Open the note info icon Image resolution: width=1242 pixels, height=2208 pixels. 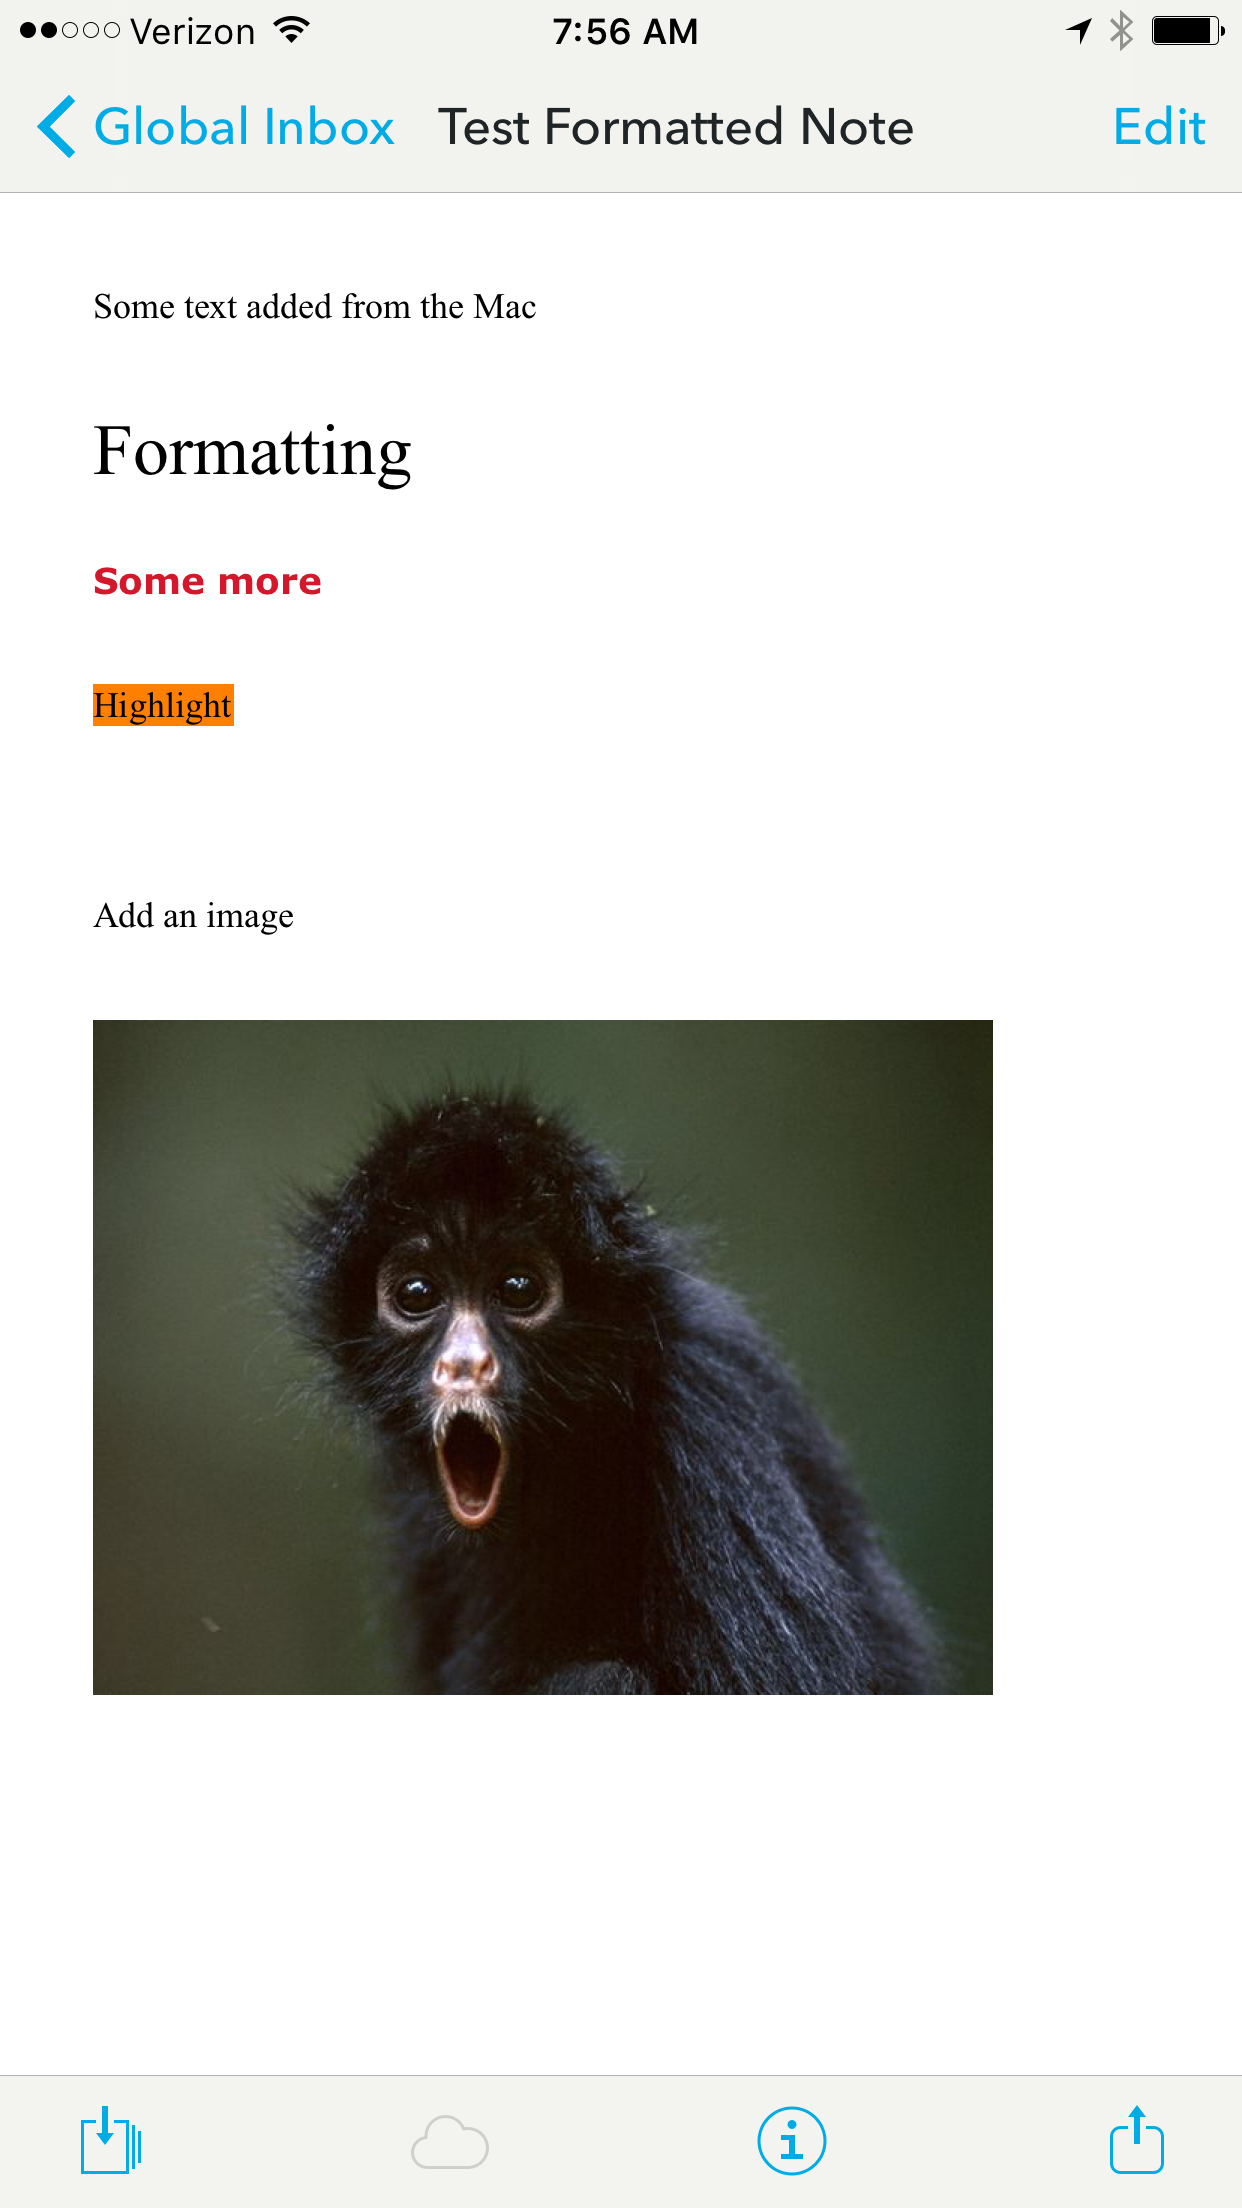(791, 2141)
